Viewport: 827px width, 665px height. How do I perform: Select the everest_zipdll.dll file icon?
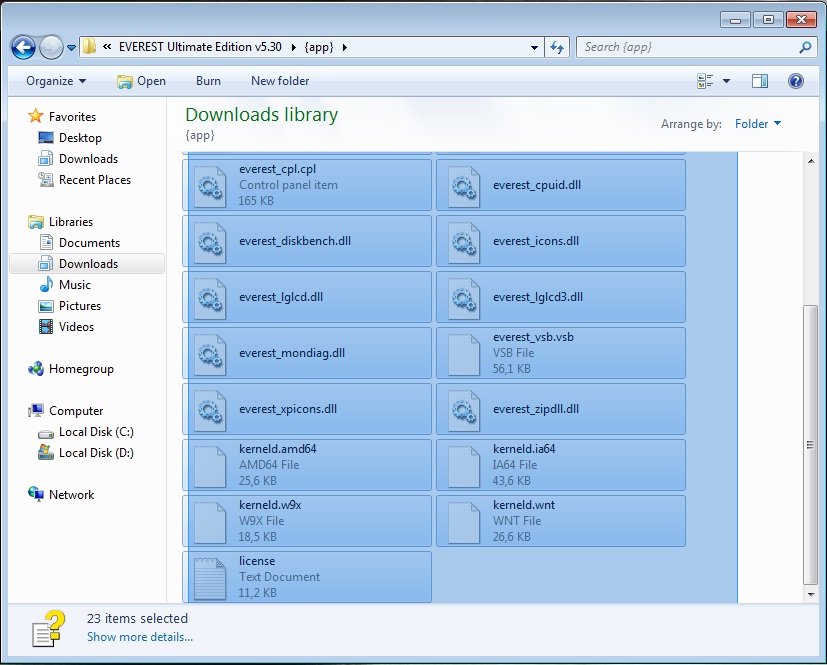pos(464,409)
